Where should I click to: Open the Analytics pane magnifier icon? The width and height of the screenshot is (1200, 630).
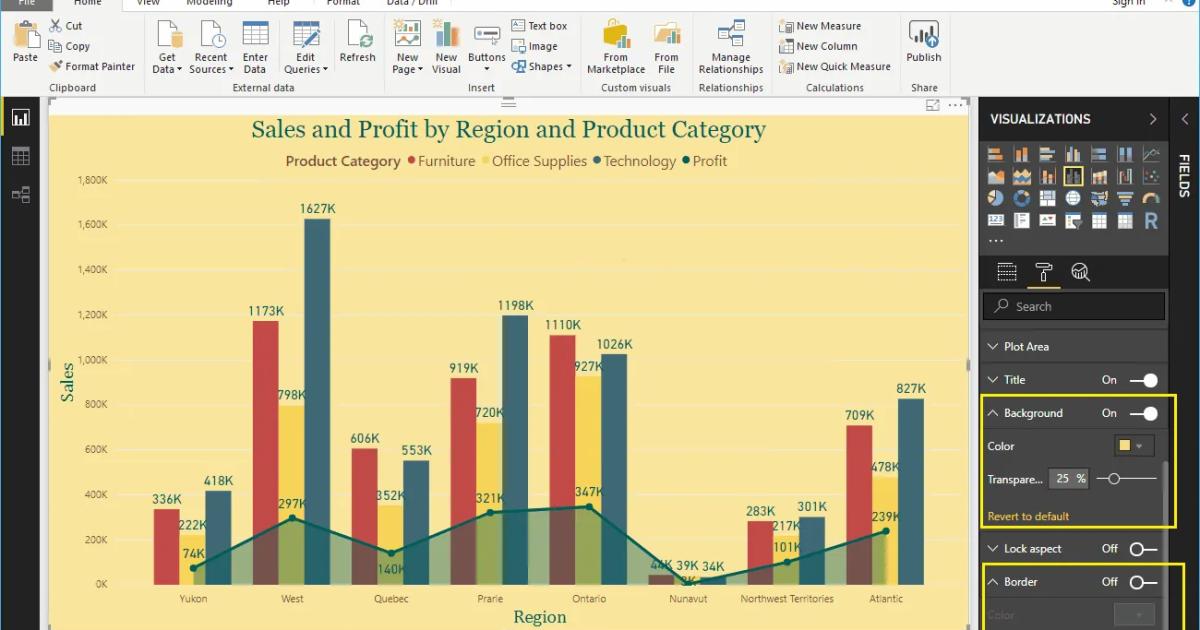click(x=1078, y=271)
